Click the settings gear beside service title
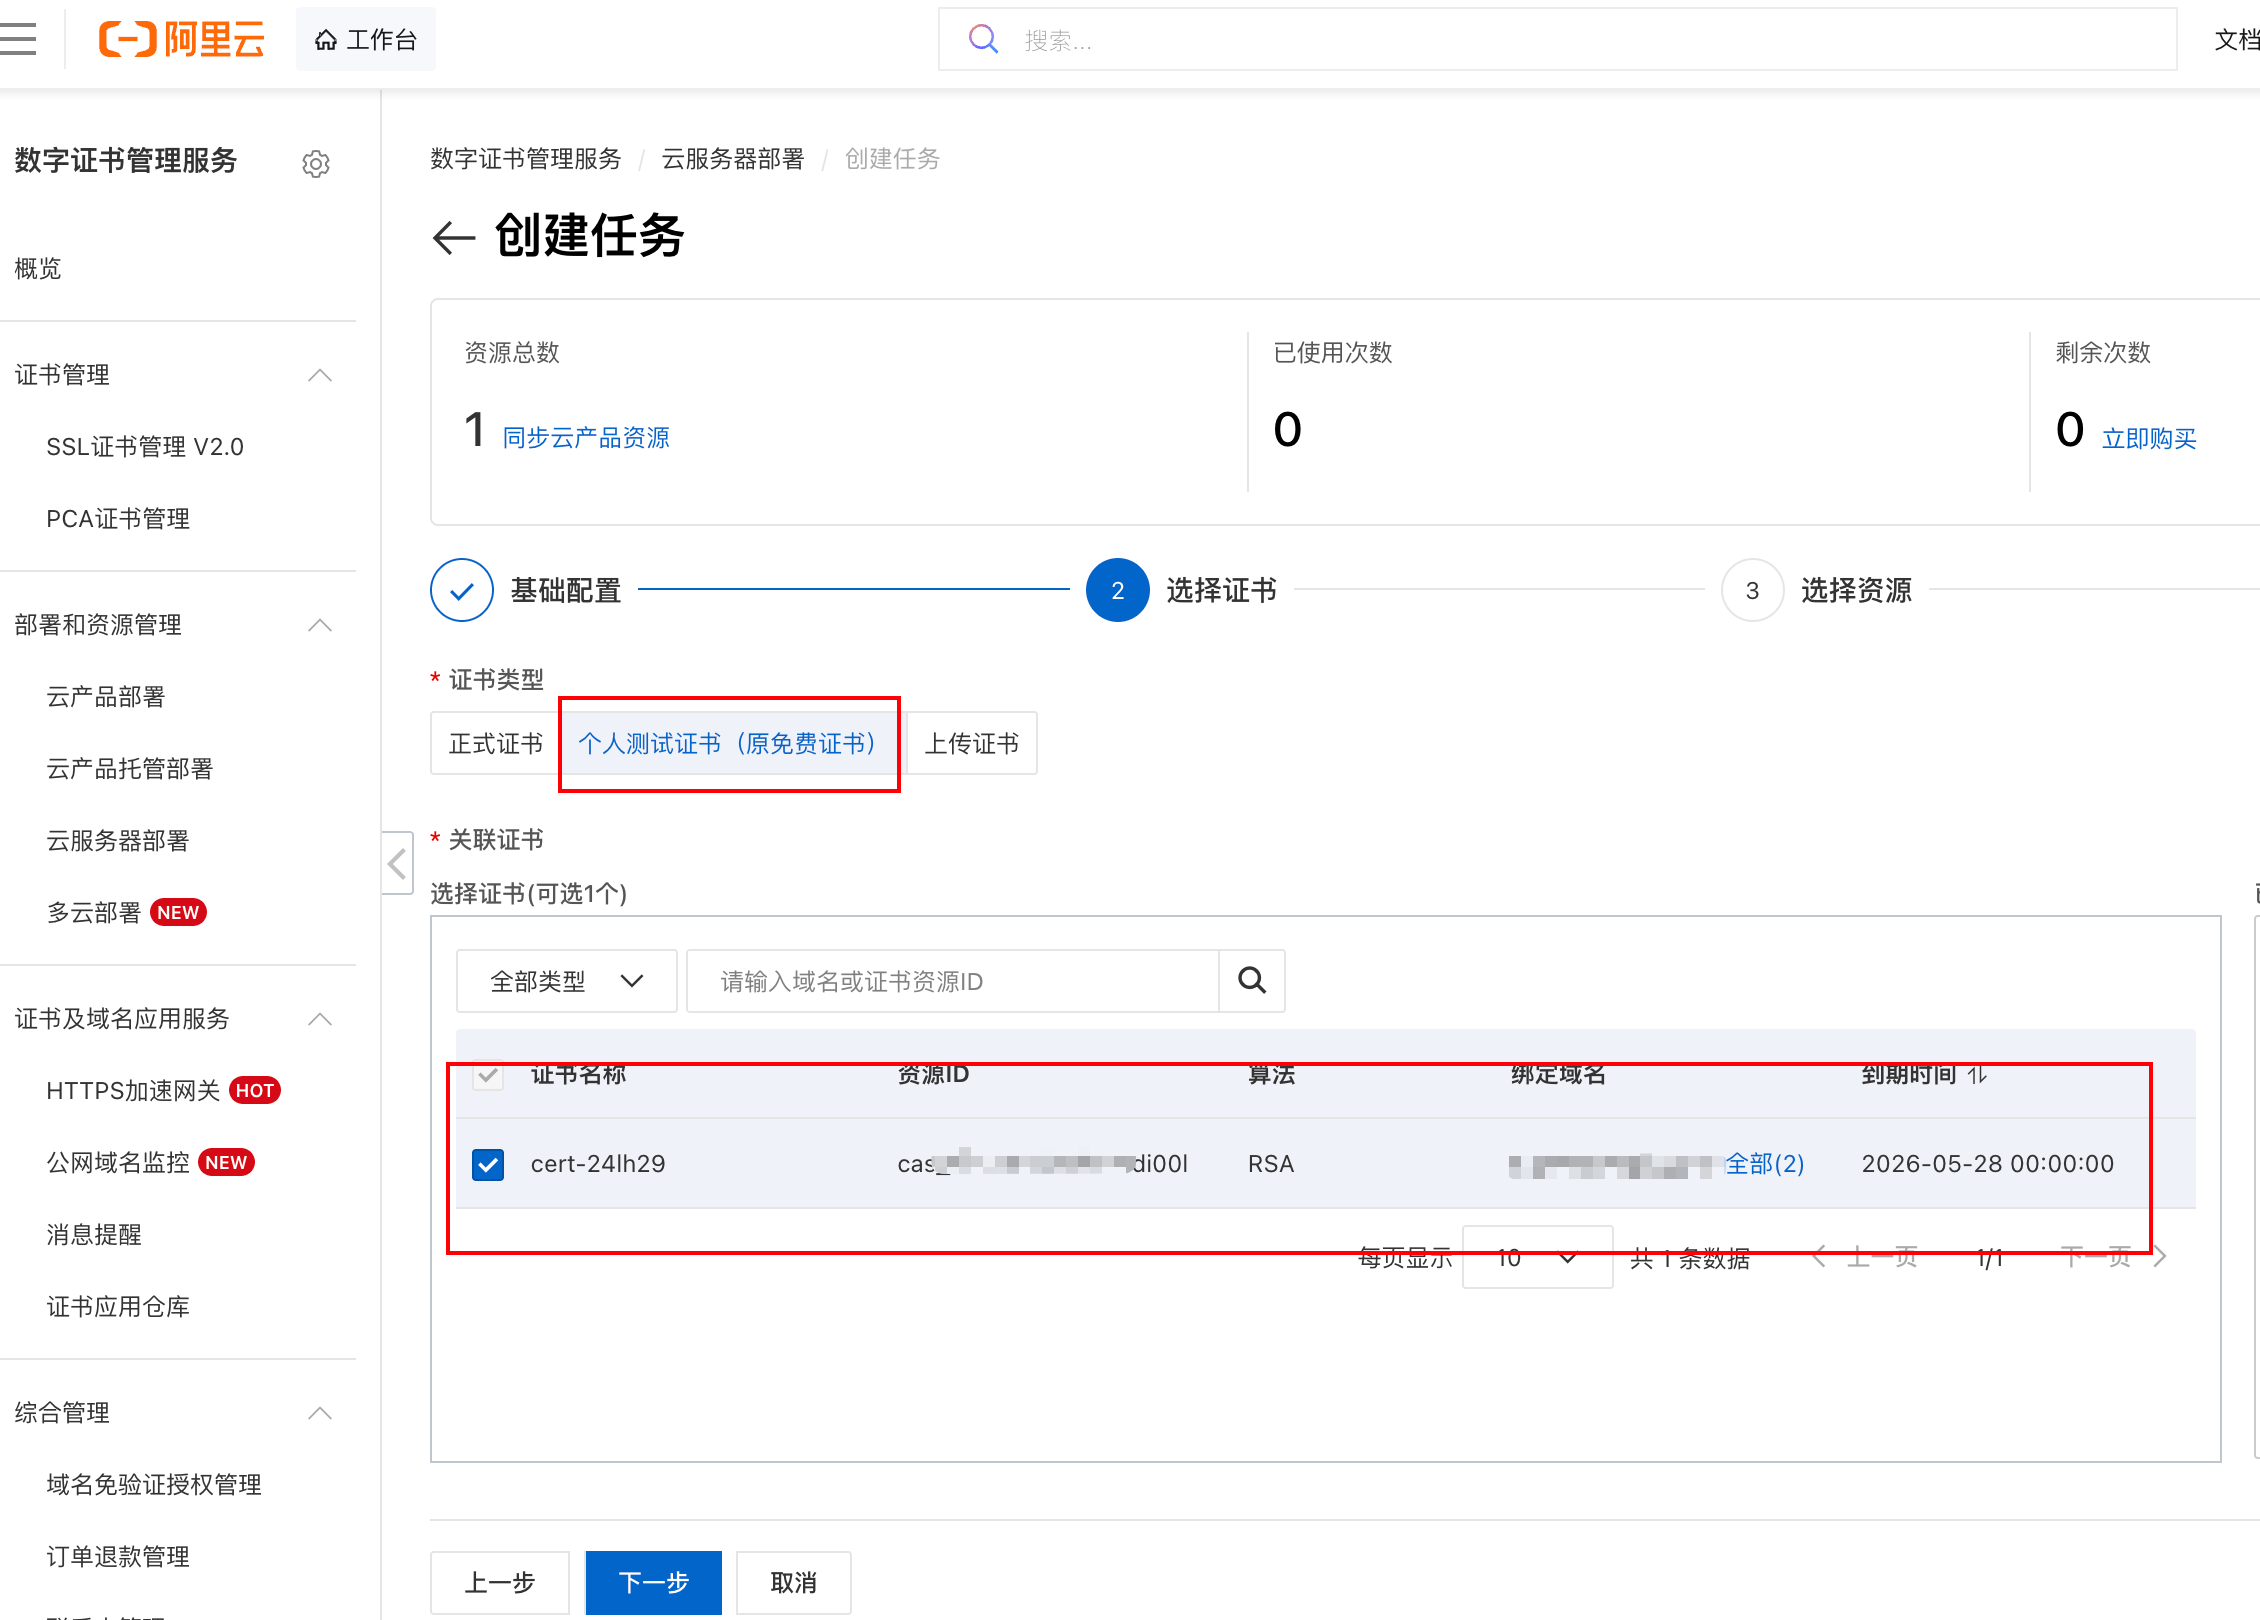The width and height of the screenshot is (2260, 1620). pos(316,163)
